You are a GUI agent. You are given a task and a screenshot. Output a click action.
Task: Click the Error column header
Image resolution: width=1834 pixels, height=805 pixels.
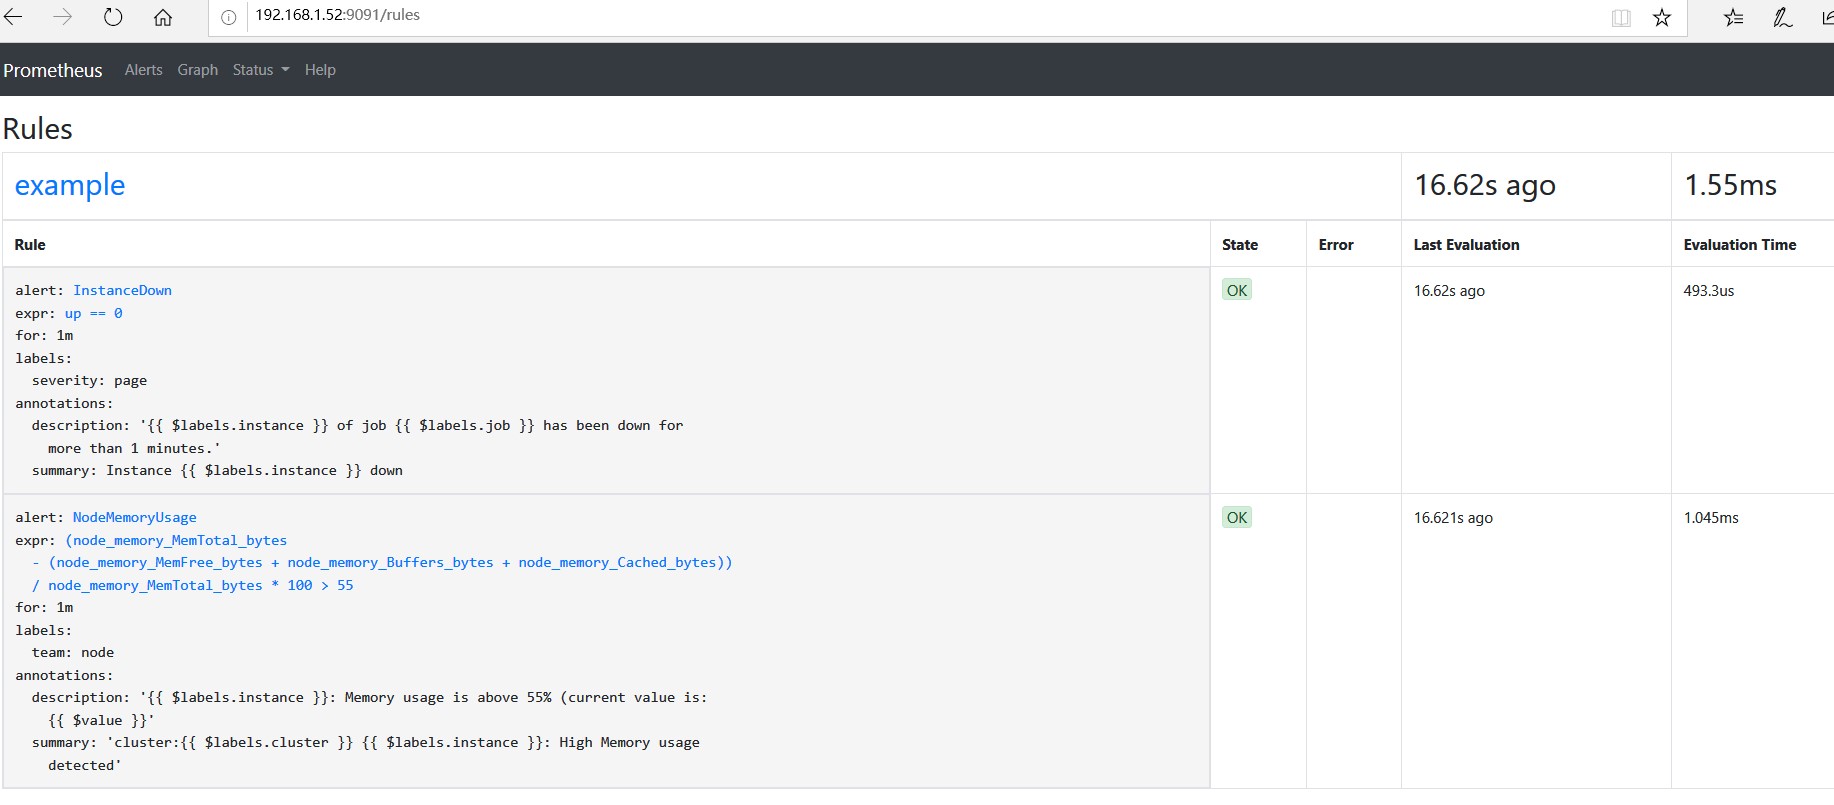(1336, 244)
